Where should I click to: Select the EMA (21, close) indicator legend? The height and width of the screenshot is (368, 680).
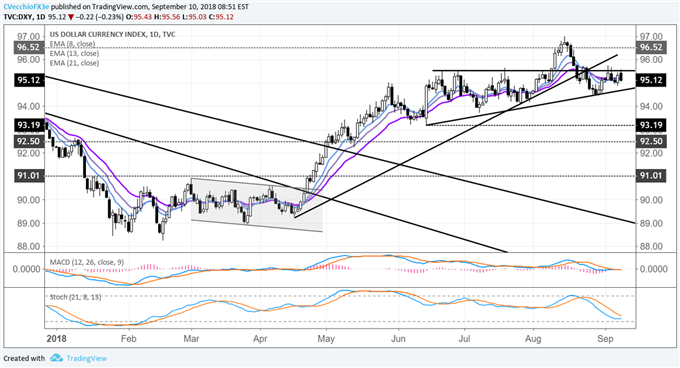coord(74,63)
